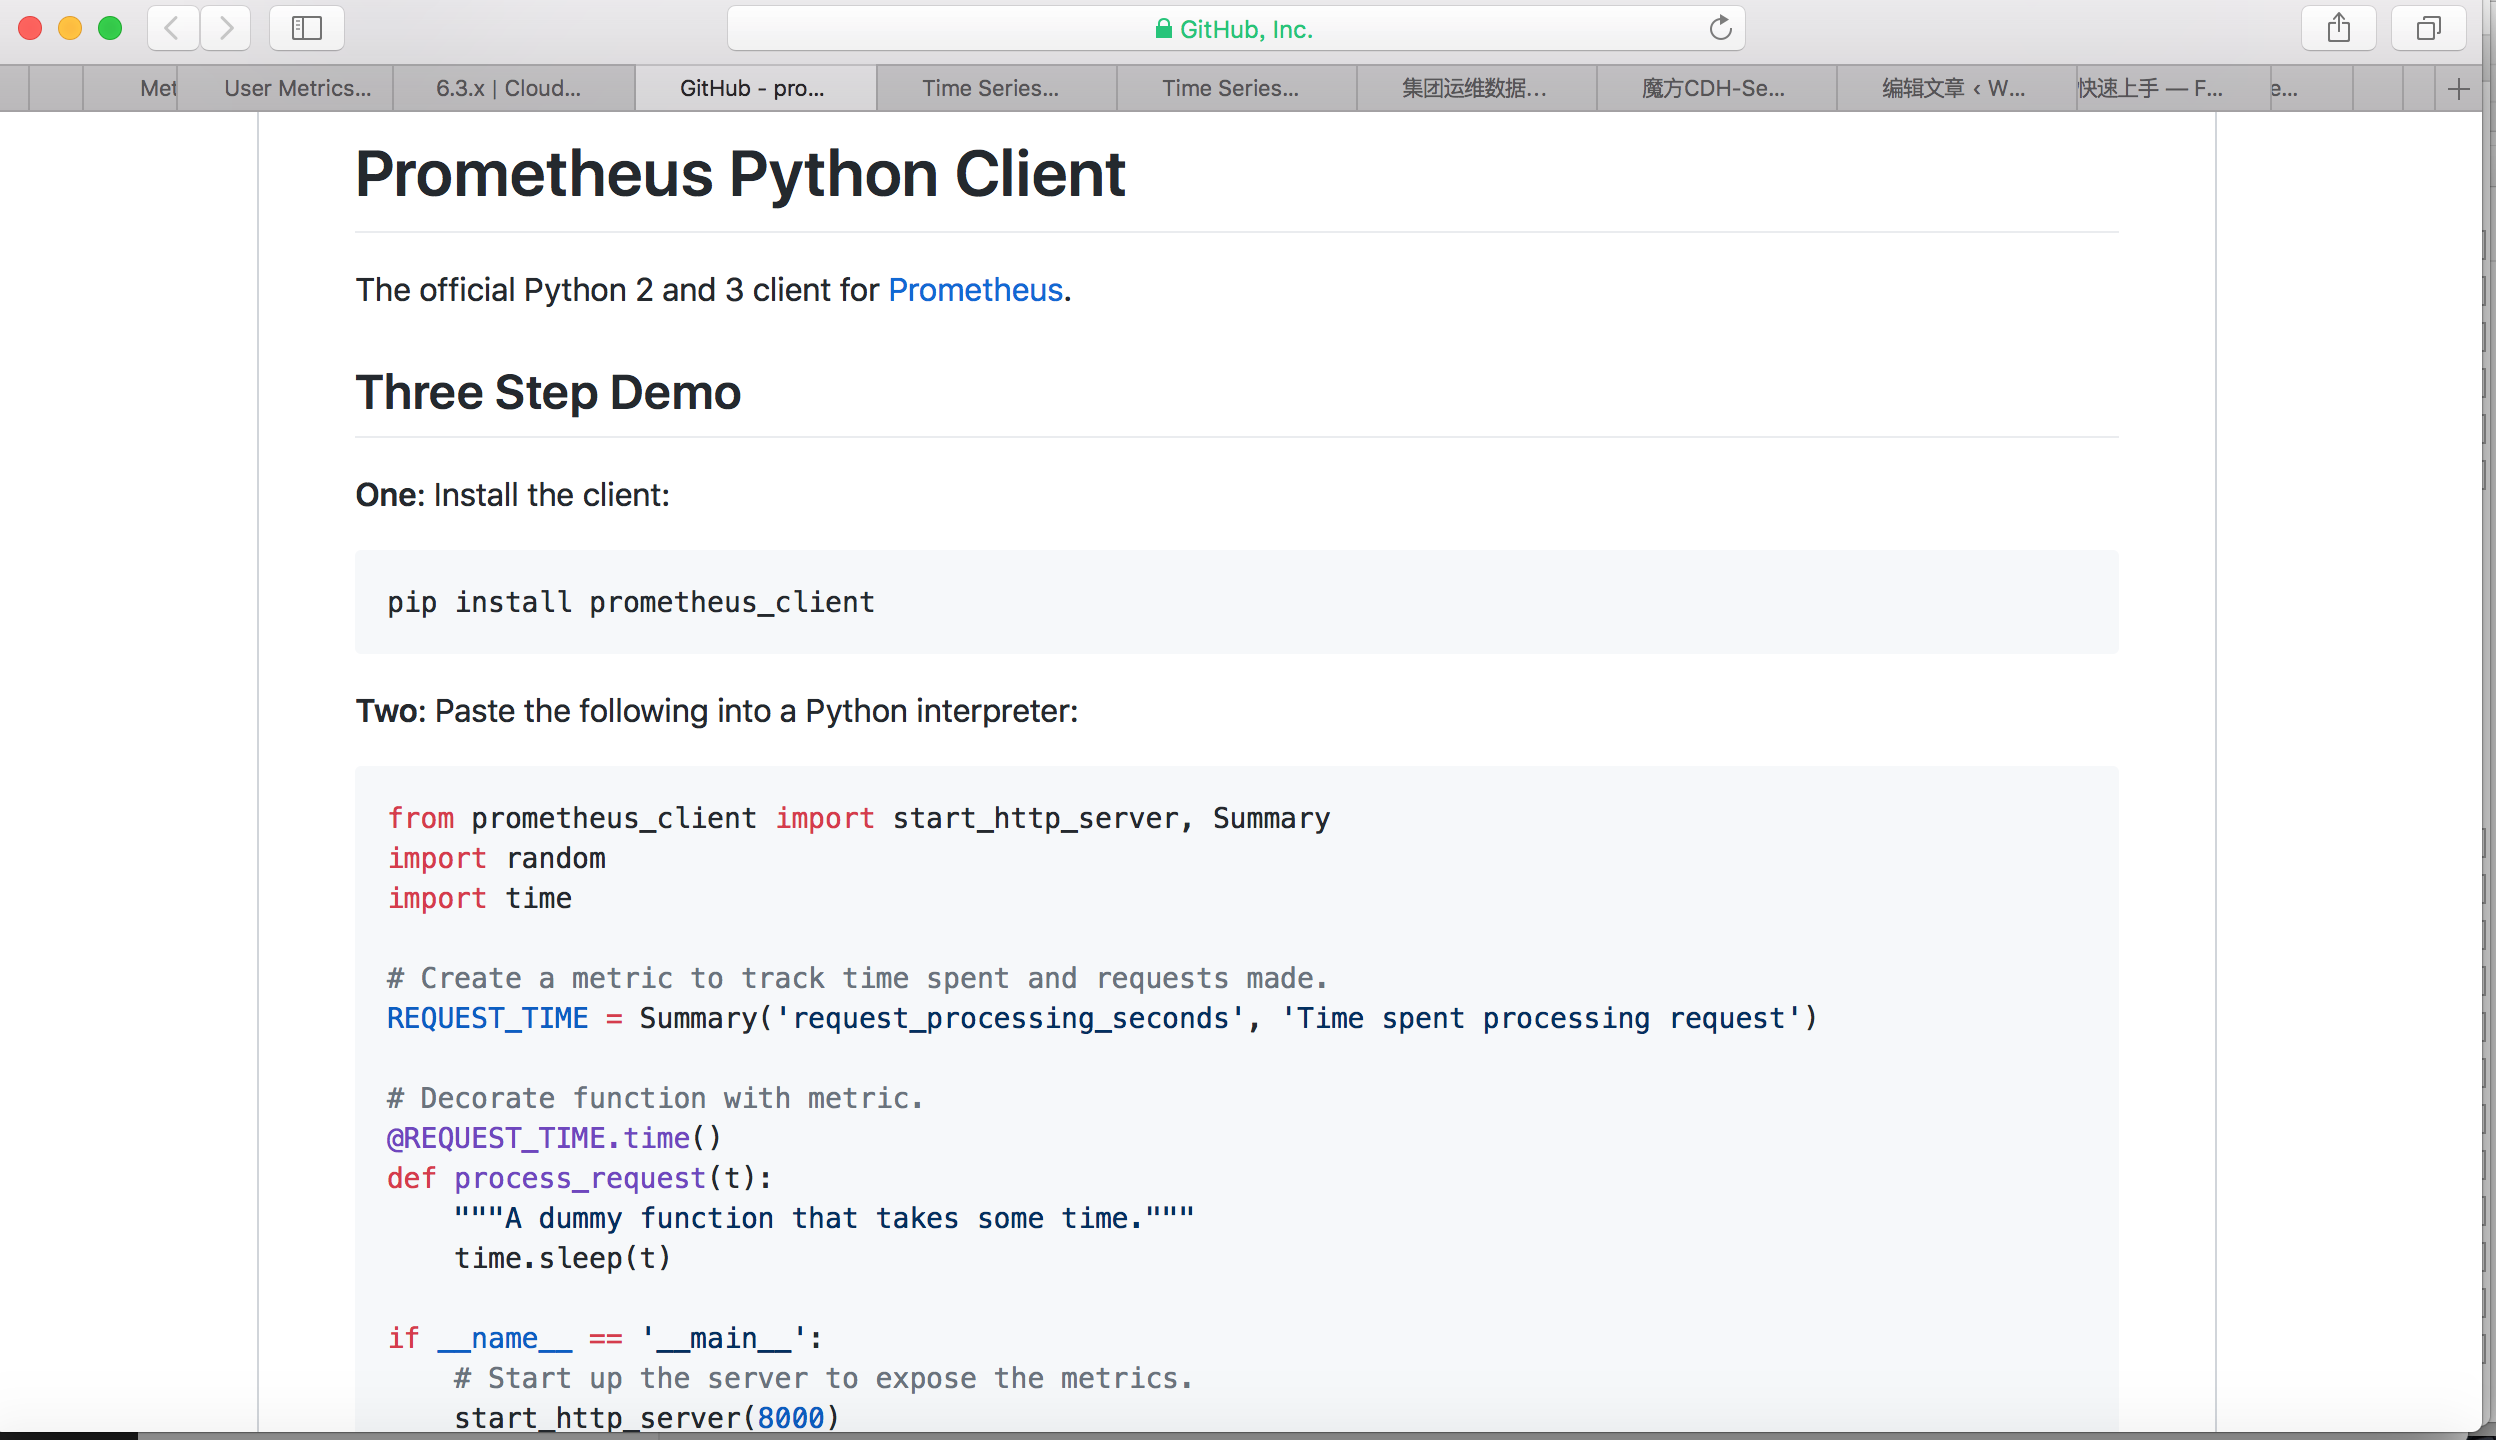The height and width of the screenshot is (1440, 2496).
Task: Click the Safari back arrow button
Action: coord(172,28)
